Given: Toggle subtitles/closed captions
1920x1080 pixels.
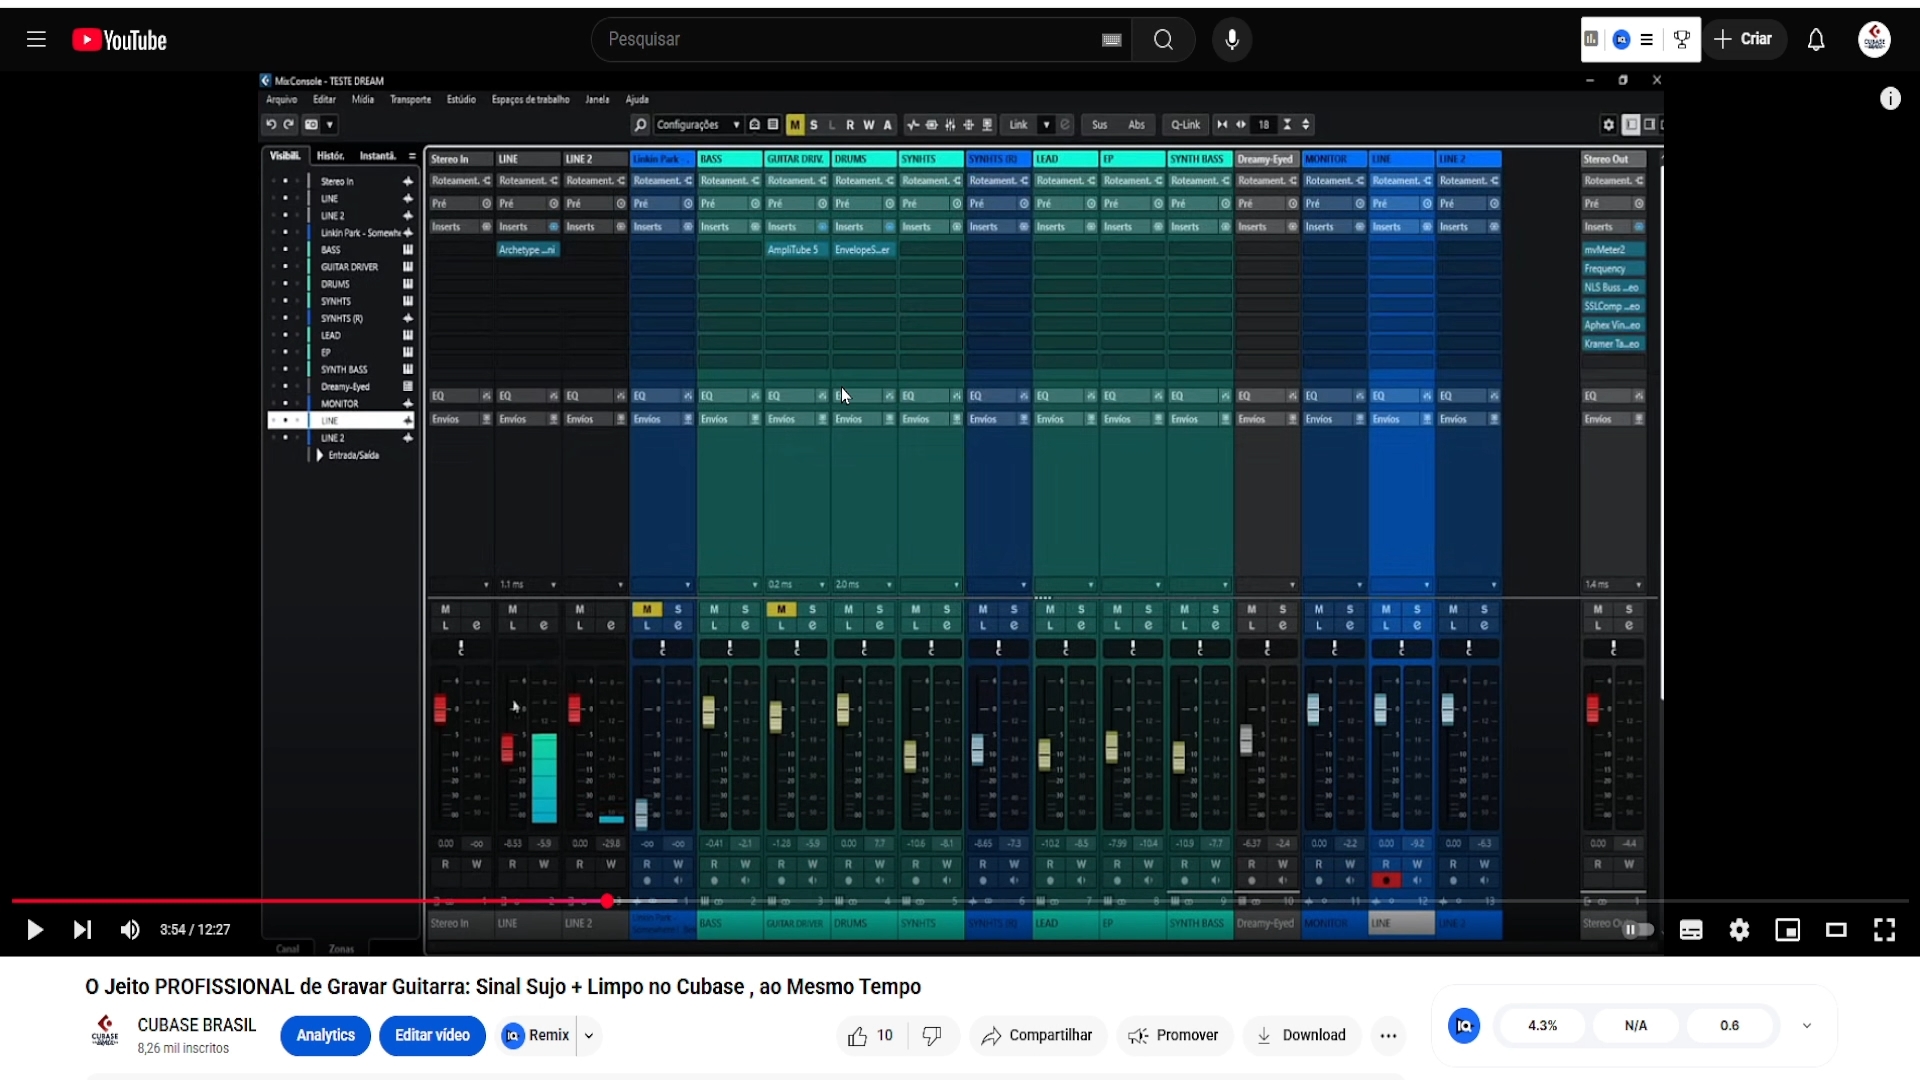Looking at the screenshot, I should pyautogui.click(x=1691, y=930).
